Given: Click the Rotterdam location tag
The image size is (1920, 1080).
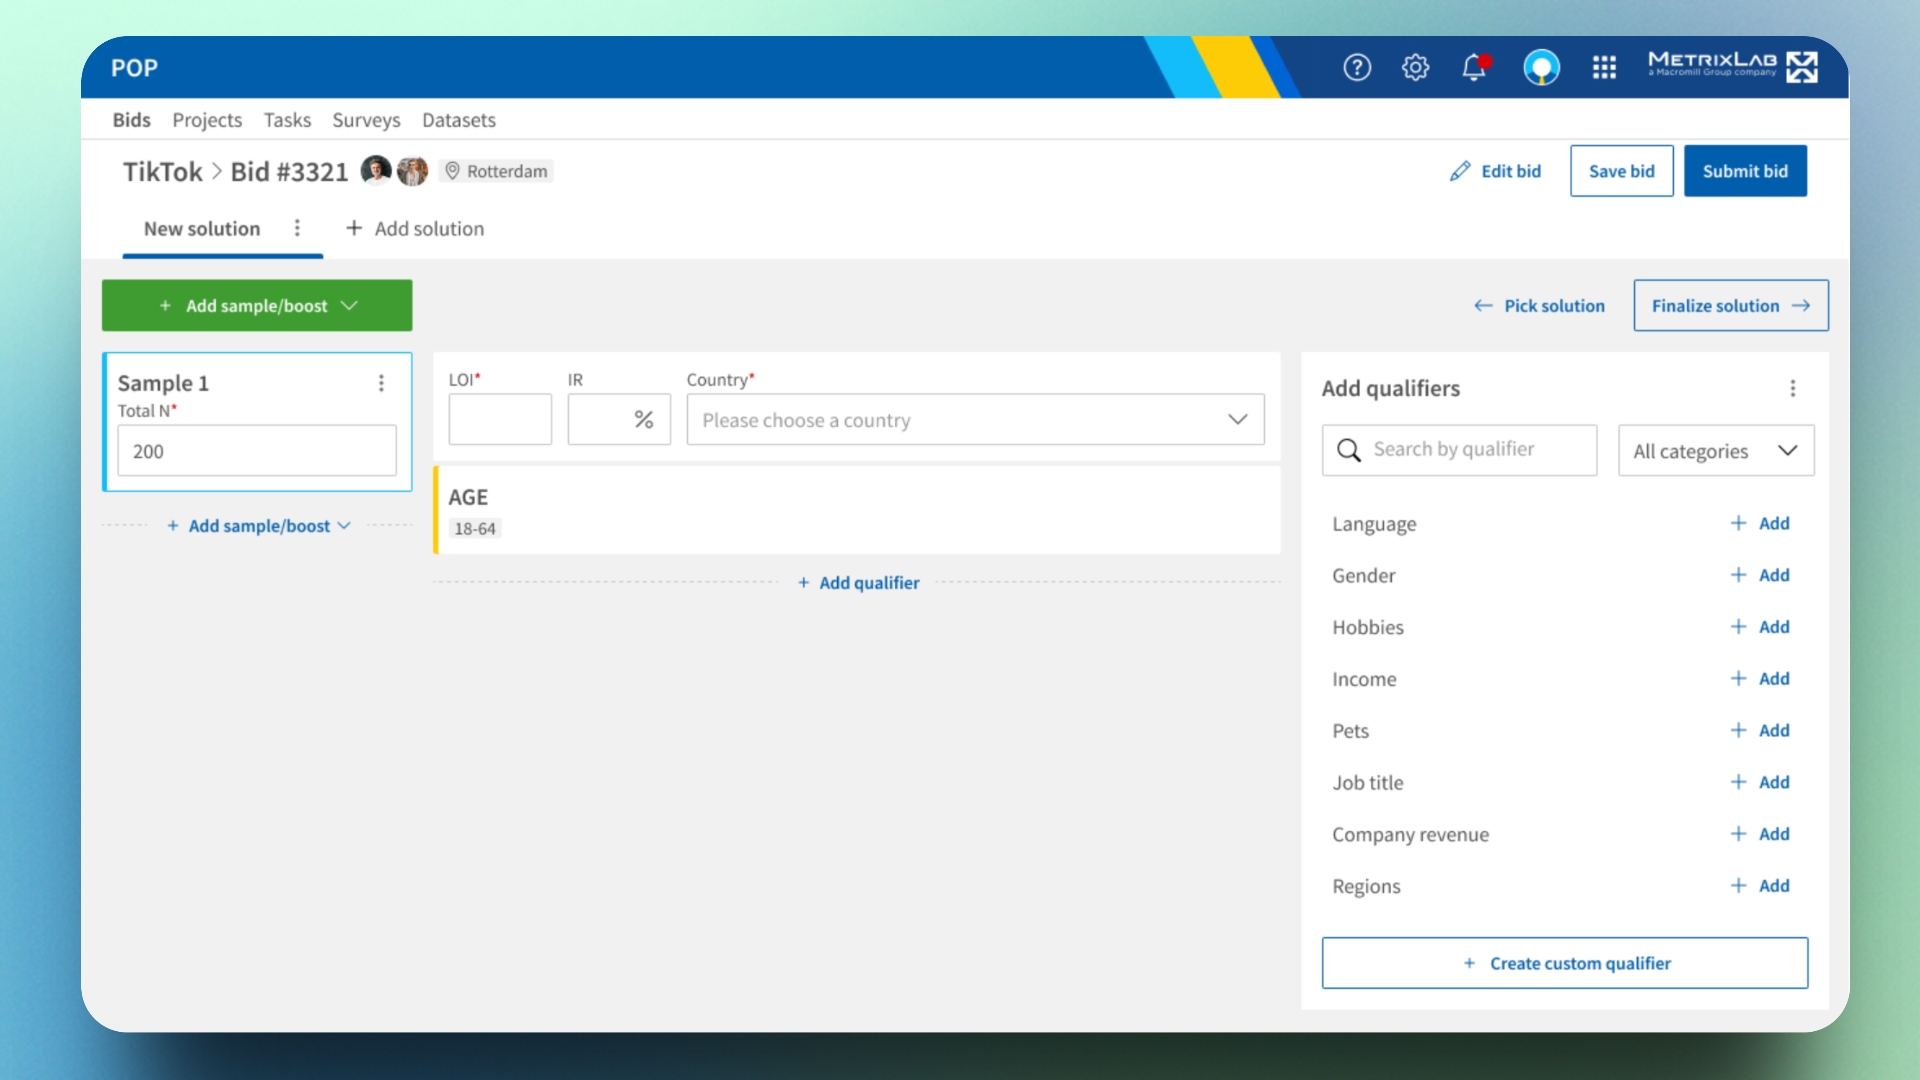Looking at the screenshot, I should (496, 171).
